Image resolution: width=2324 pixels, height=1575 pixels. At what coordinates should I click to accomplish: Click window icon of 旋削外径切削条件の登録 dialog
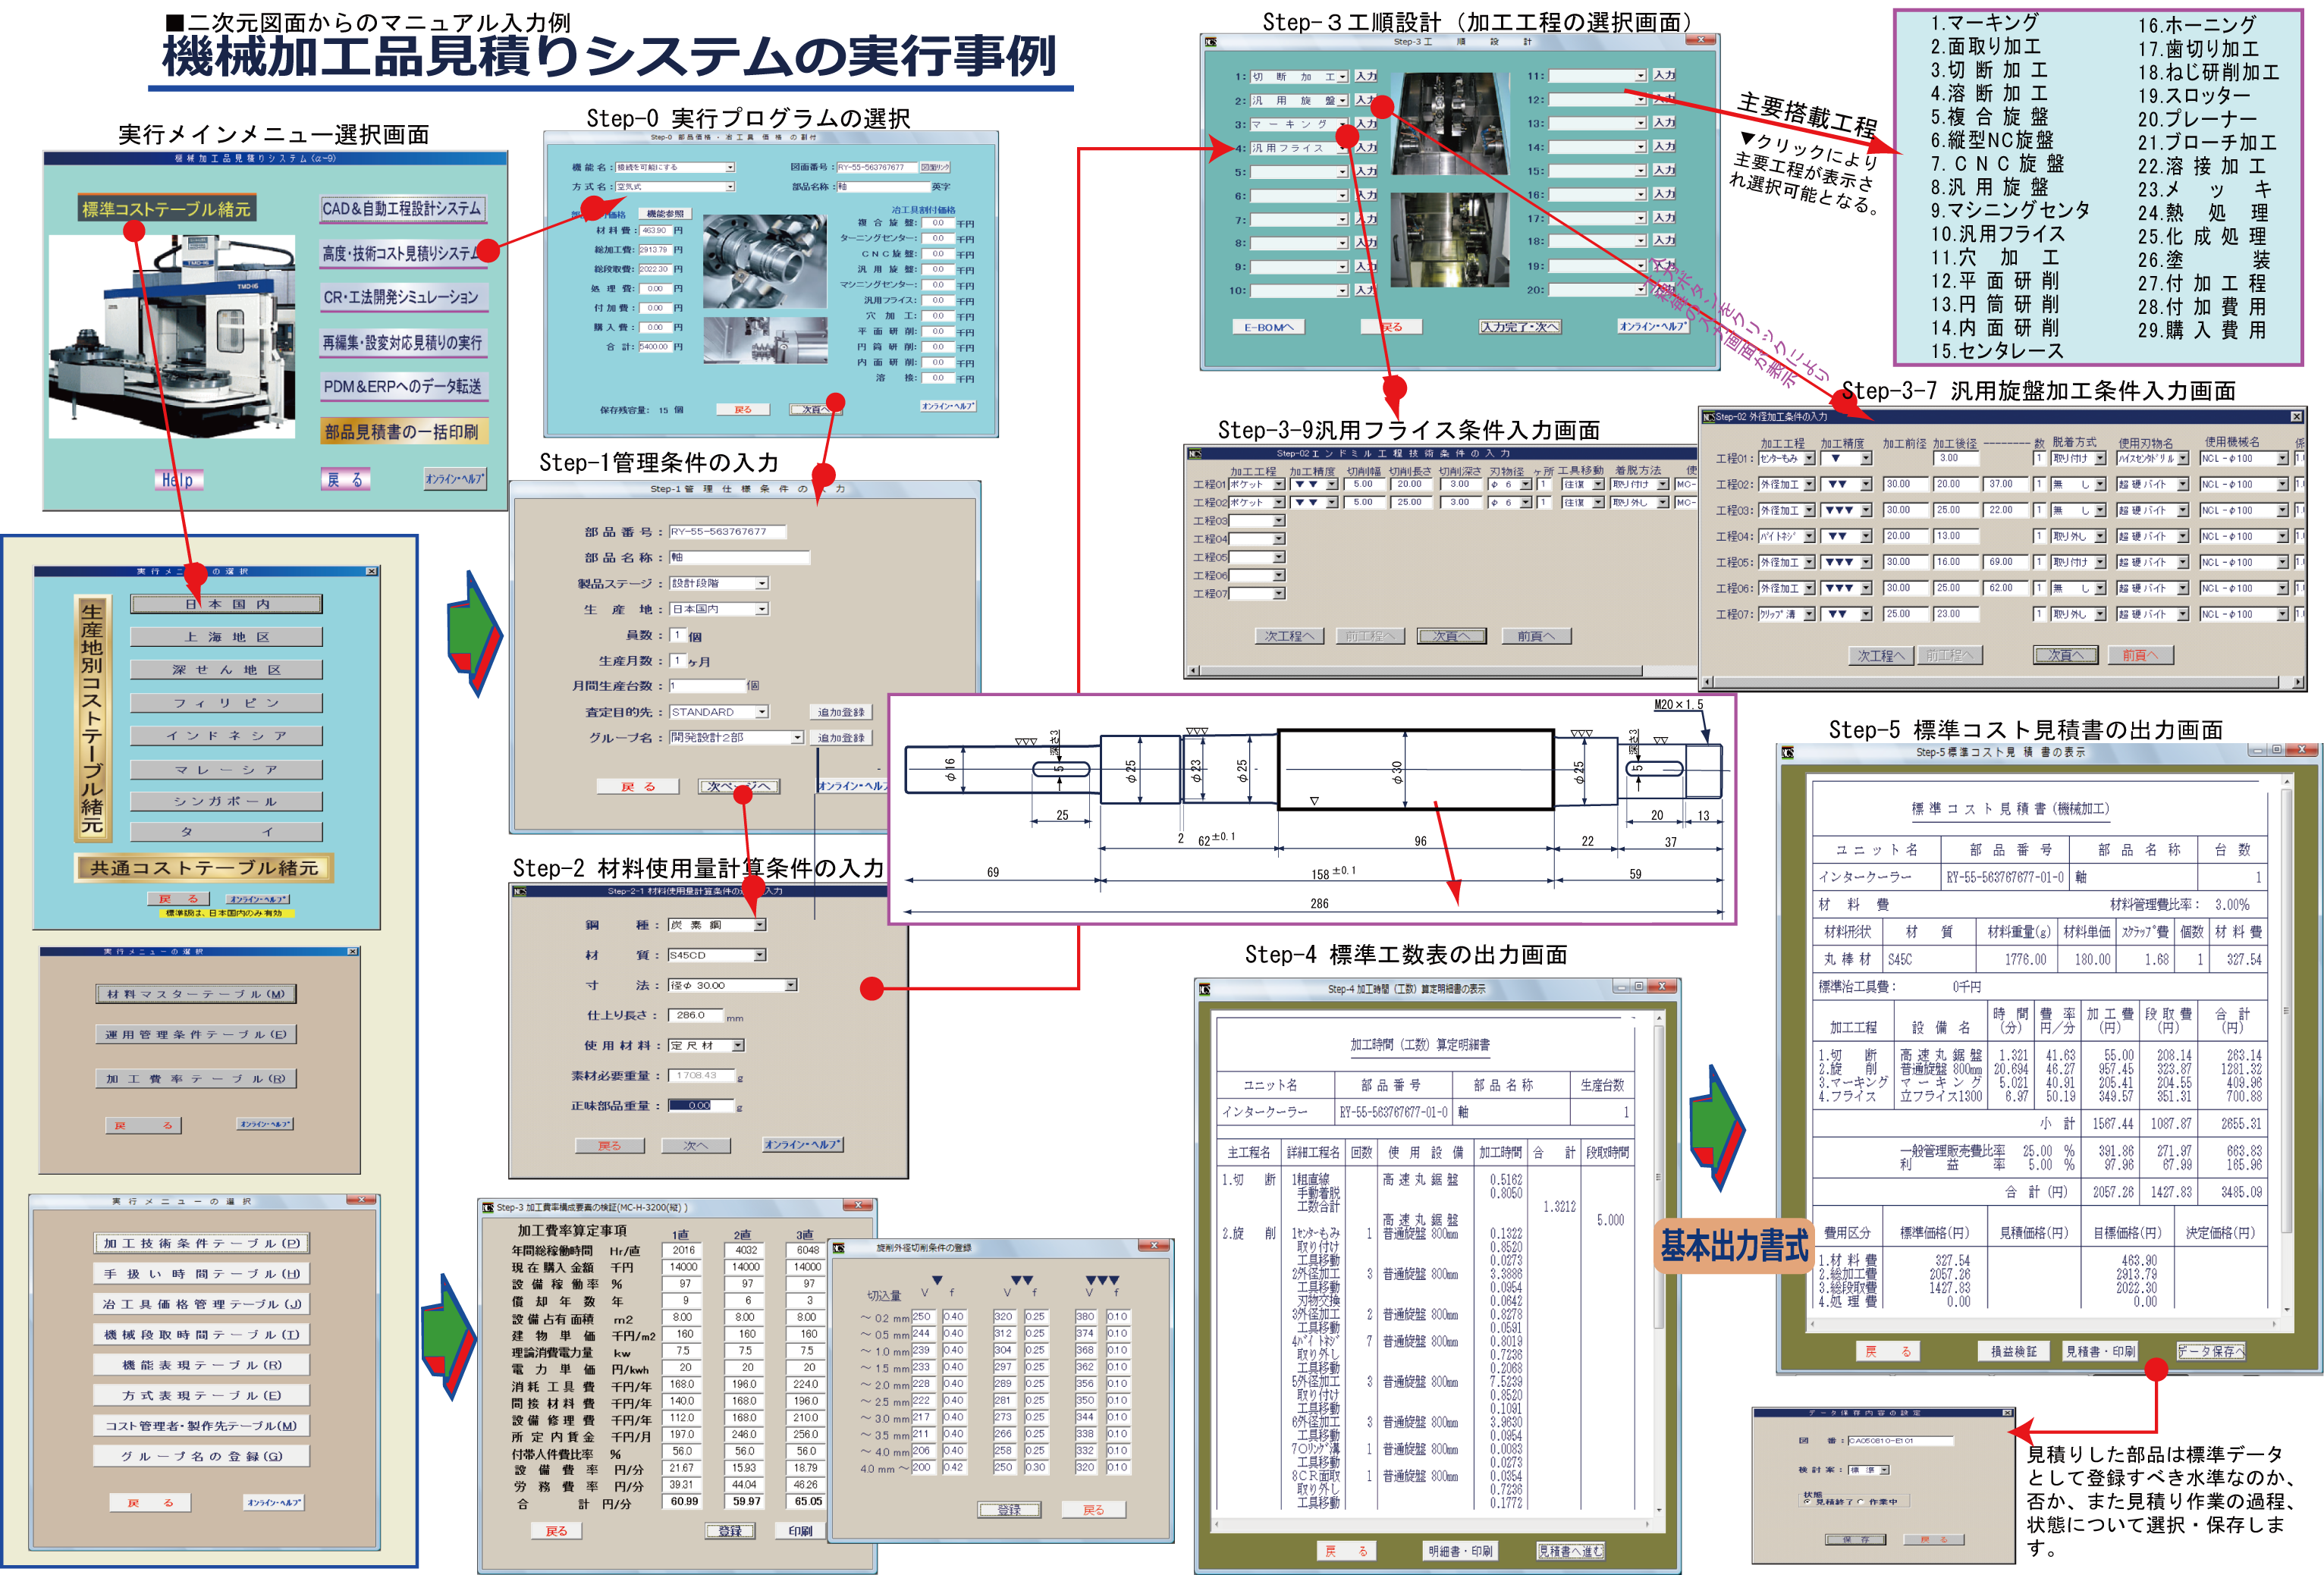click(839, 1248)
